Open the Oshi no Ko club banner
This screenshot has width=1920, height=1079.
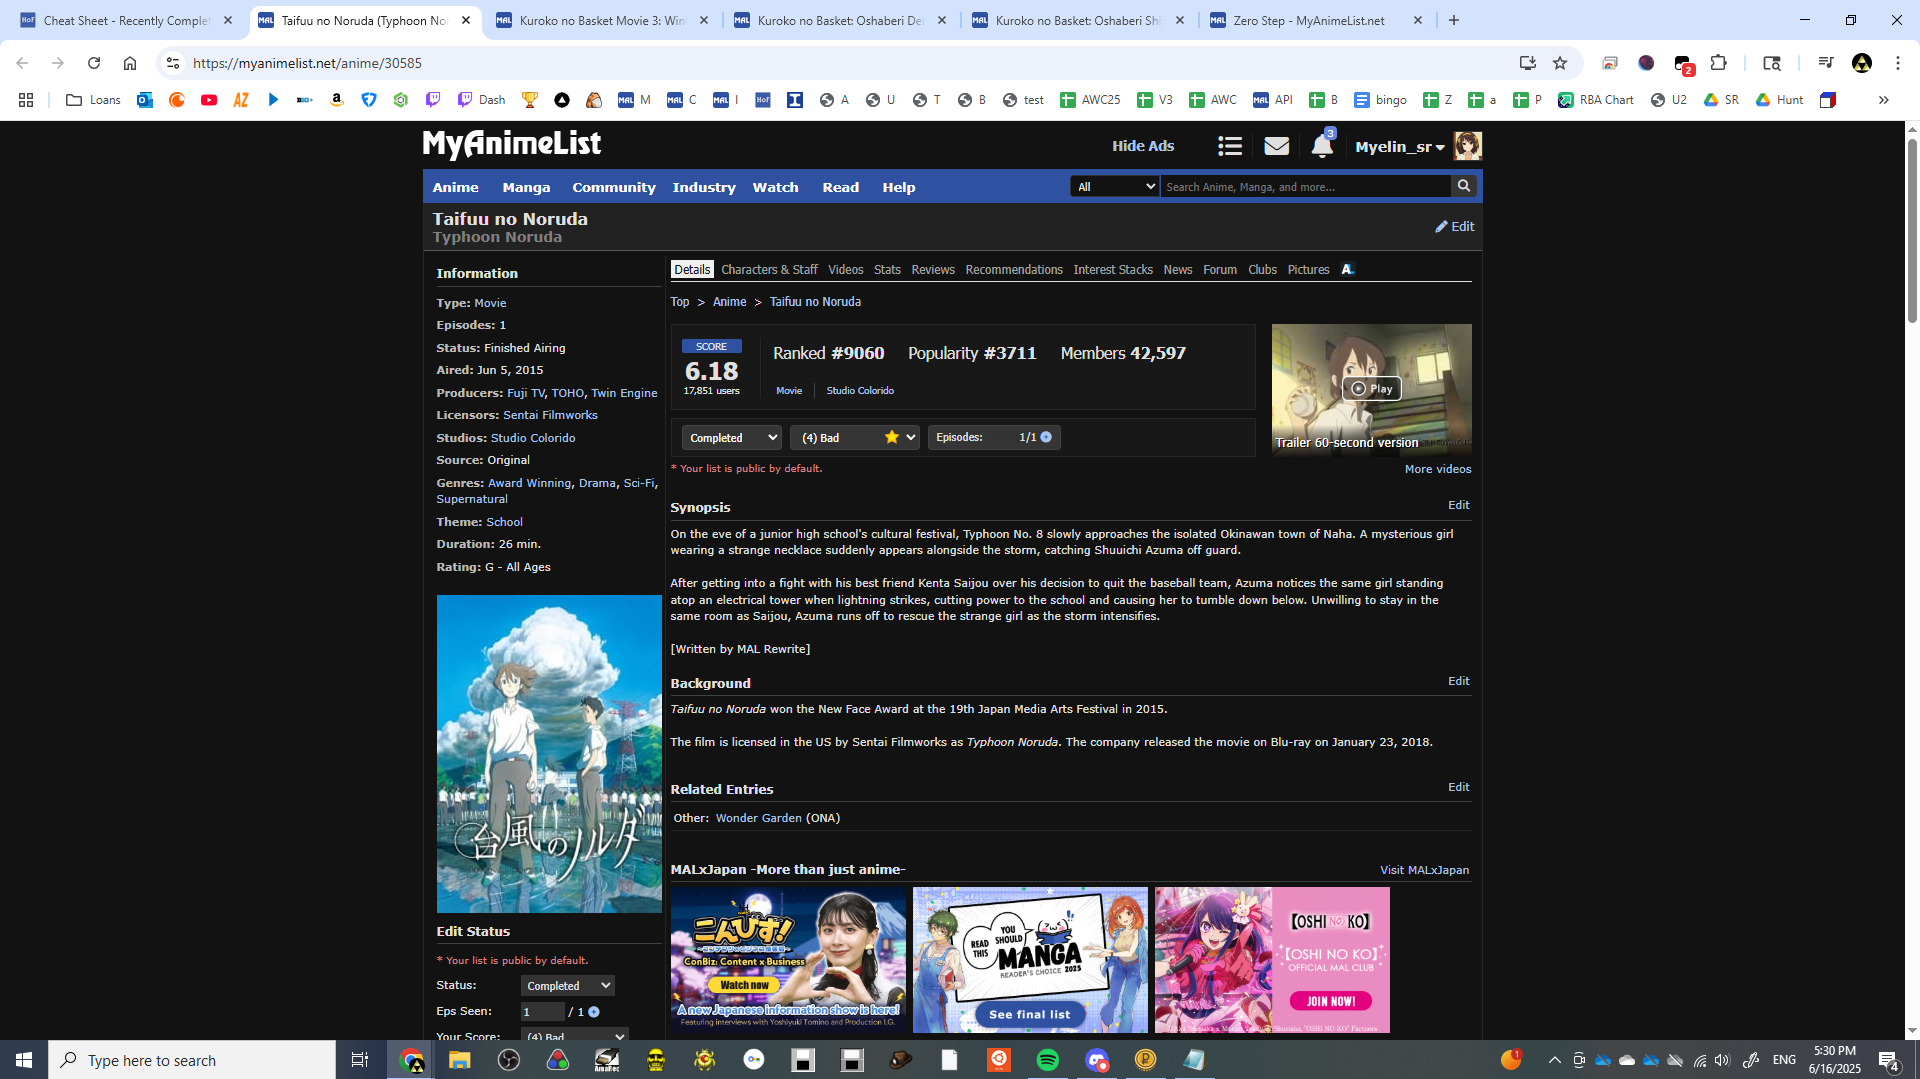tap(1272, 960)
